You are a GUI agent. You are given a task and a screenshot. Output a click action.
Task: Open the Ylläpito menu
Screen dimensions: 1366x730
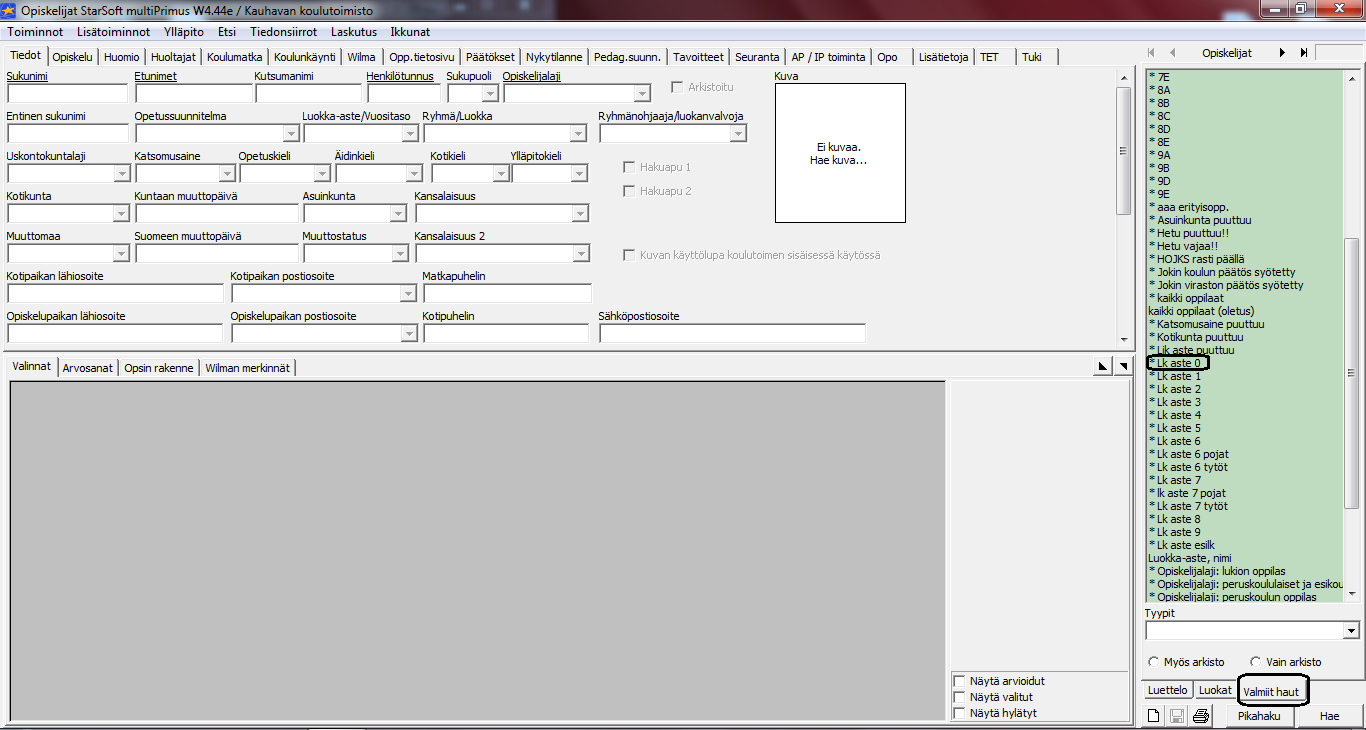tap(183, 32)
